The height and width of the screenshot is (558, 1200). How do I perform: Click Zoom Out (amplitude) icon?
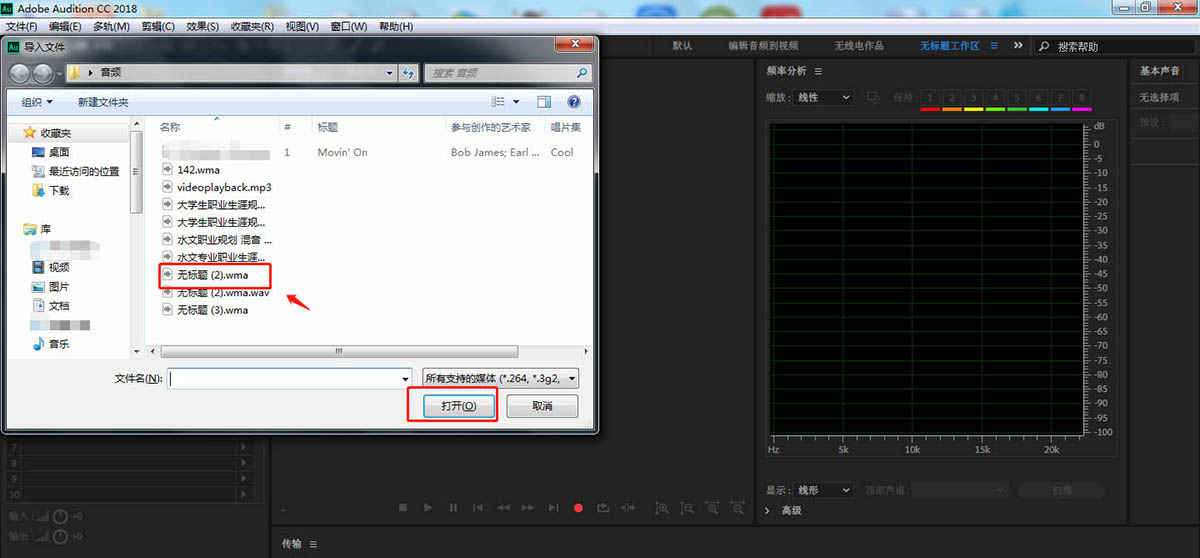coord(687,508)
